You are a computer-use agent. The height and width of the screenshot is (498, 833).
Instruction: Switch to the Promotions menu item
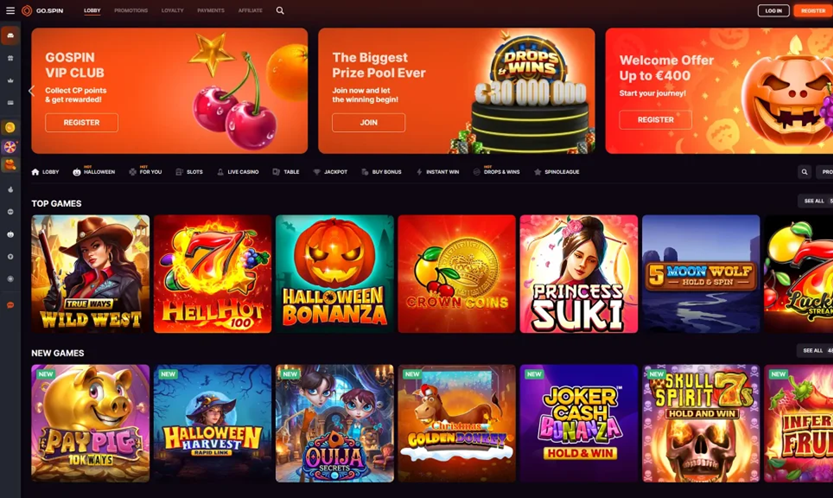pyautogui.click(x=131, y=11)
